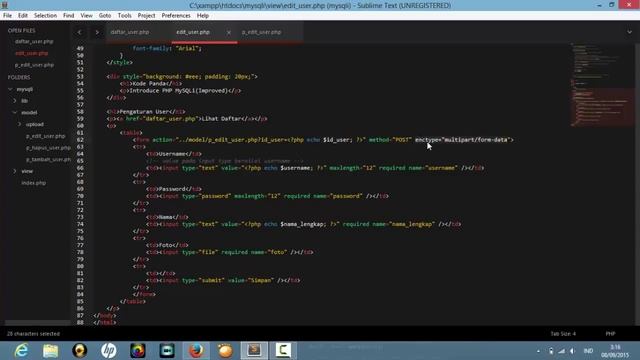Image resolution: width=640 pixels, height=360 pixels.
Task: Click line number 88 in gutter
Action: pyautogui.click(x=80, y=322)
